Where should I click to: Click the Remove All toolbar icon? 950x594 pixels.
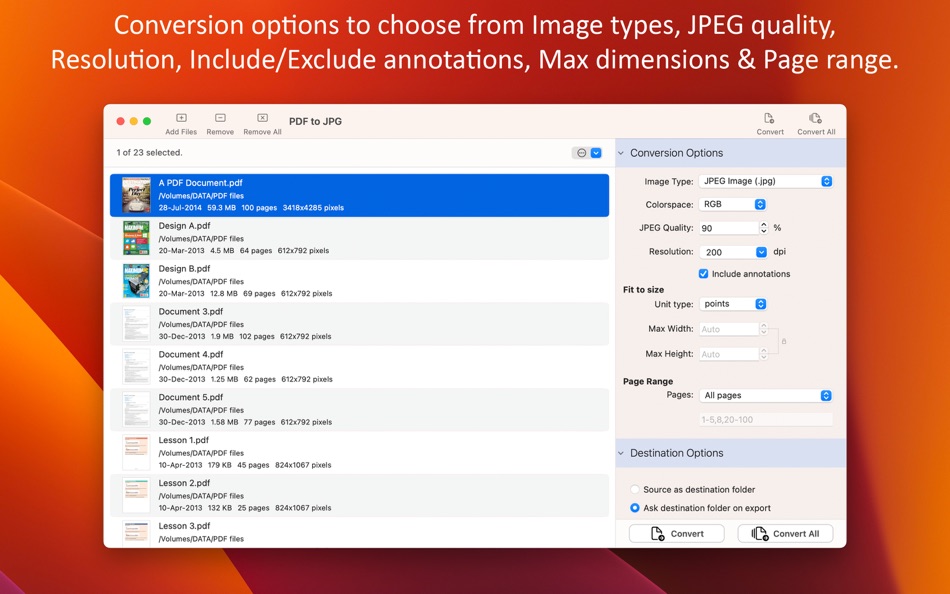pos(262,118)
